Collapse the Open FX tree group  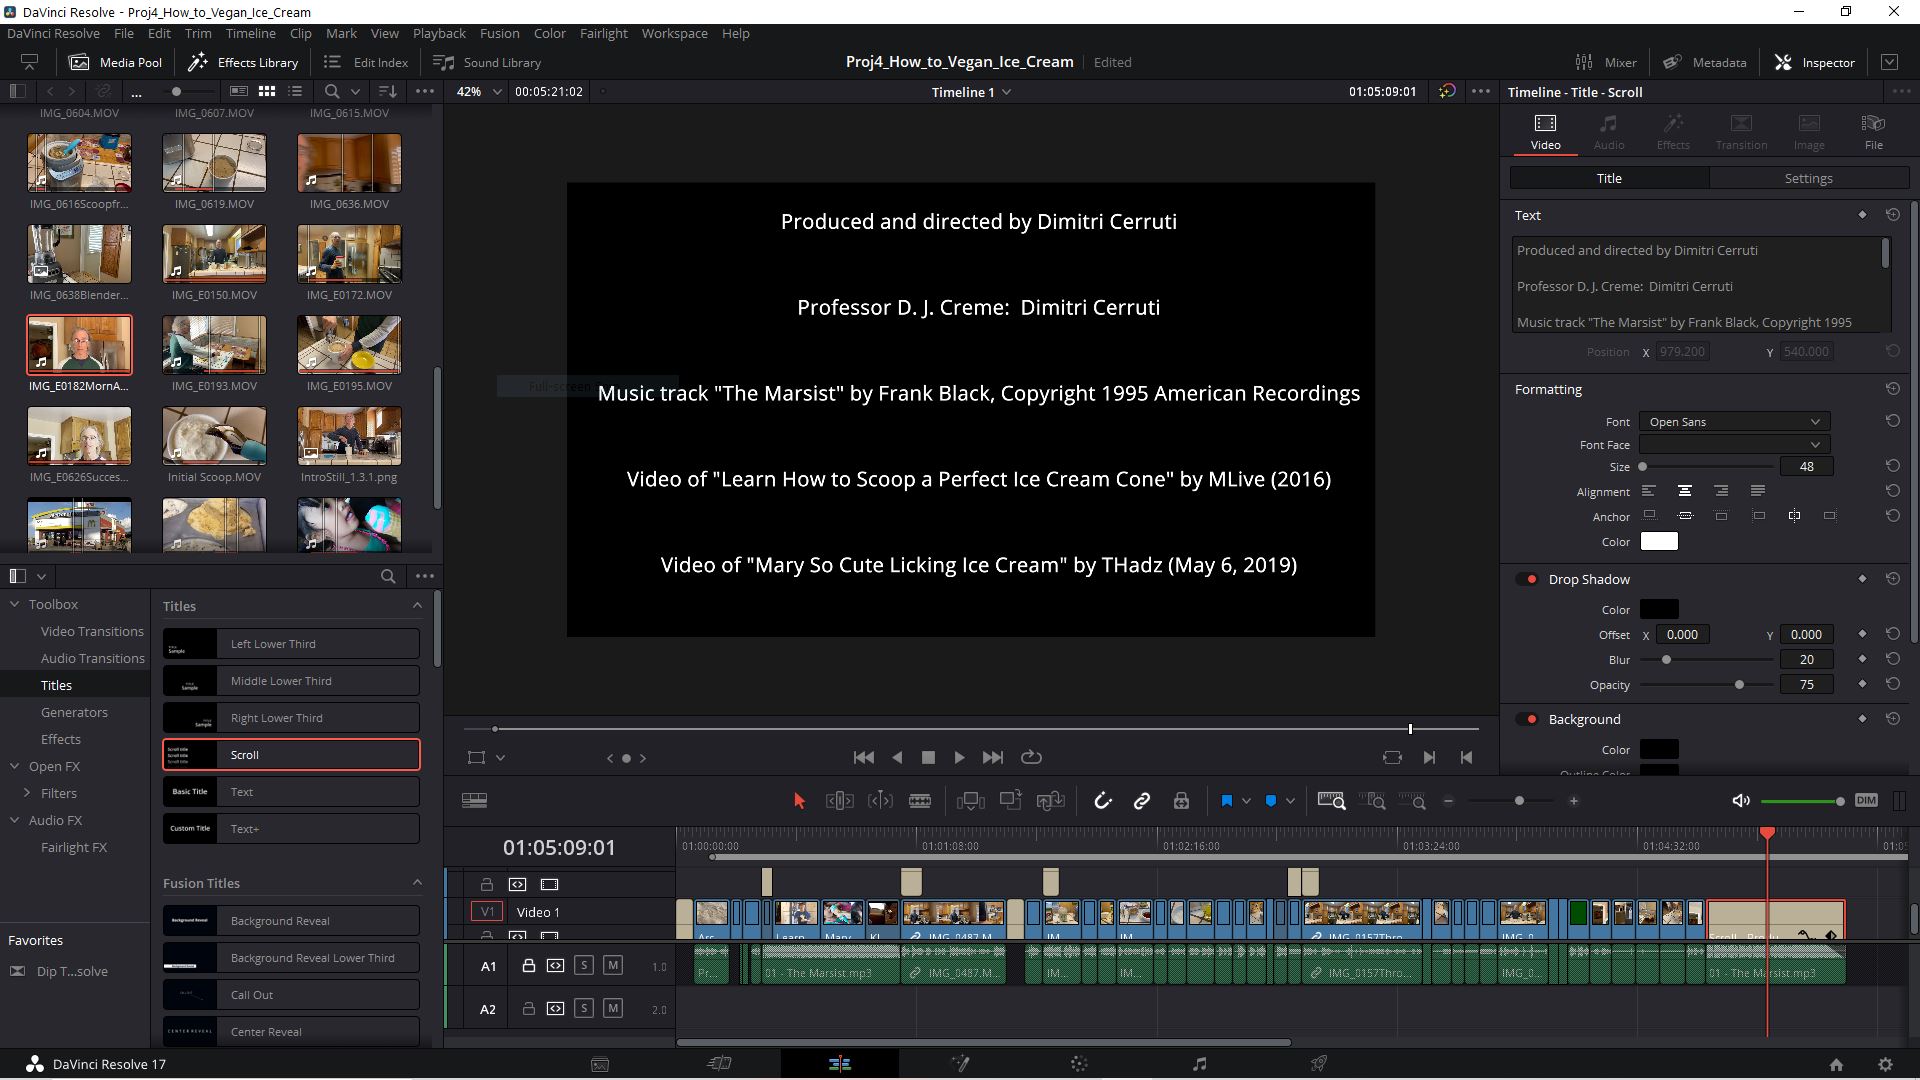[15, 766]
